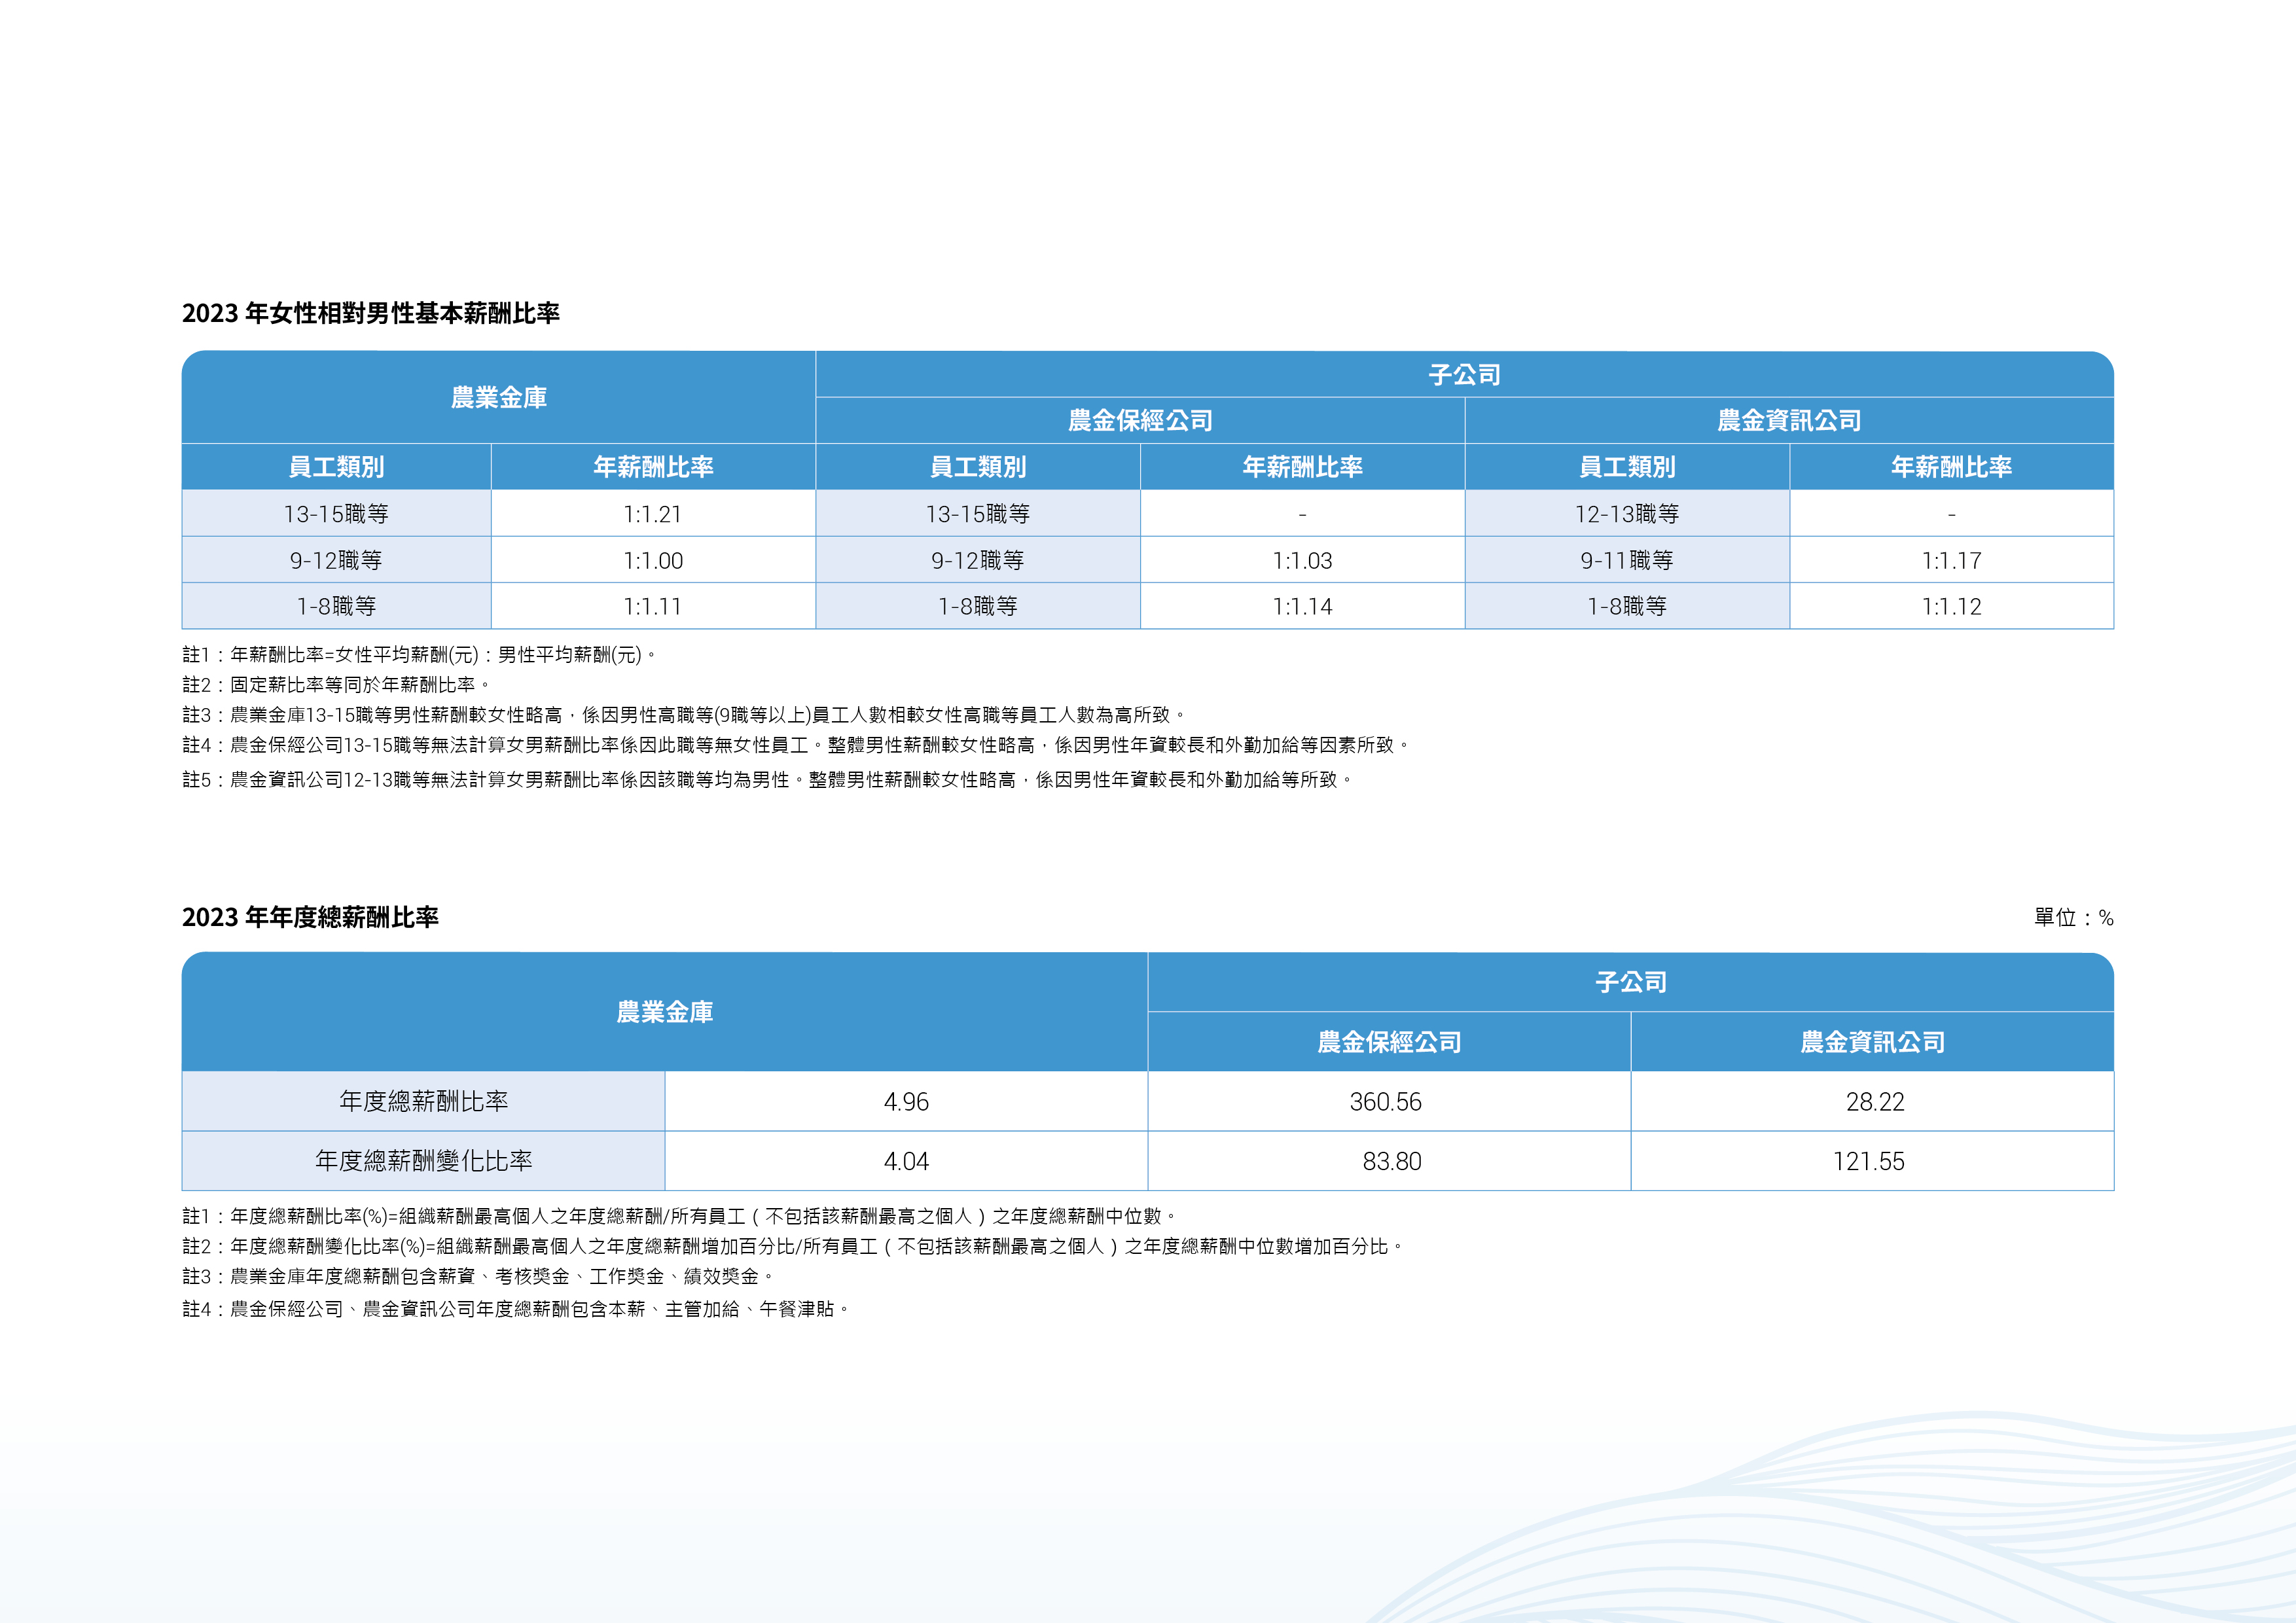Click the '1:1.14' ratio cell
This screenshot has height=1623, width=2296.
1302,606
